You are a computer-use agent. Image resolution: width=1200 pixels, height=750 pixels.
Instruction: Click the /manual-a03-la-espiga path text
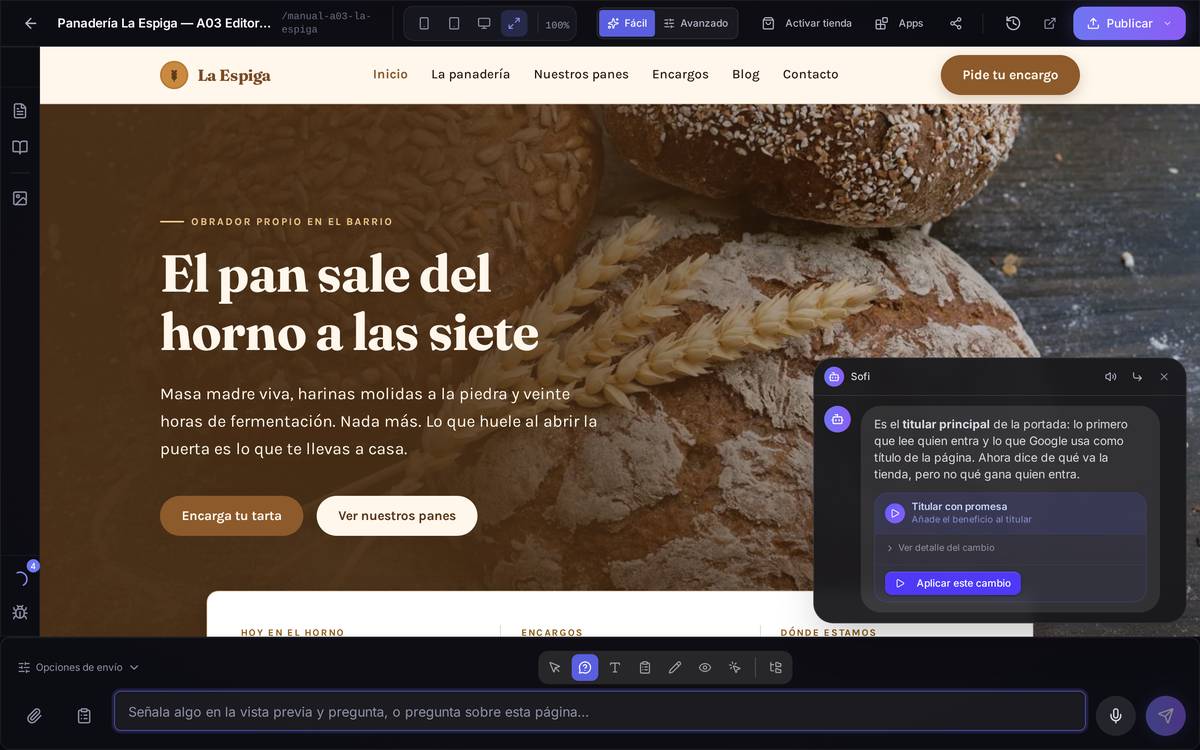coord(326,23)
